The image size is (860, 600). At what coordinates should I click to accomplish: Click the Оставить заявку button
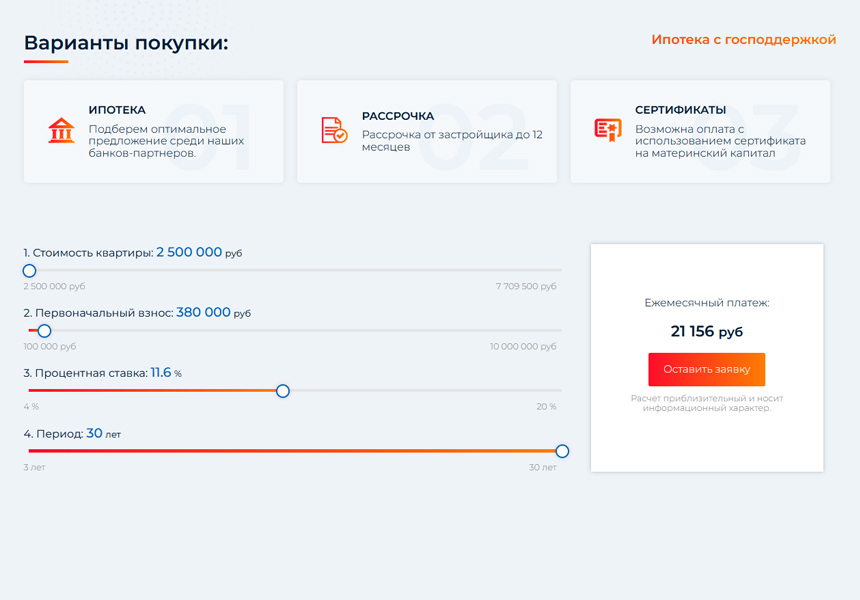pyautogui.click(x=707, y=369)
